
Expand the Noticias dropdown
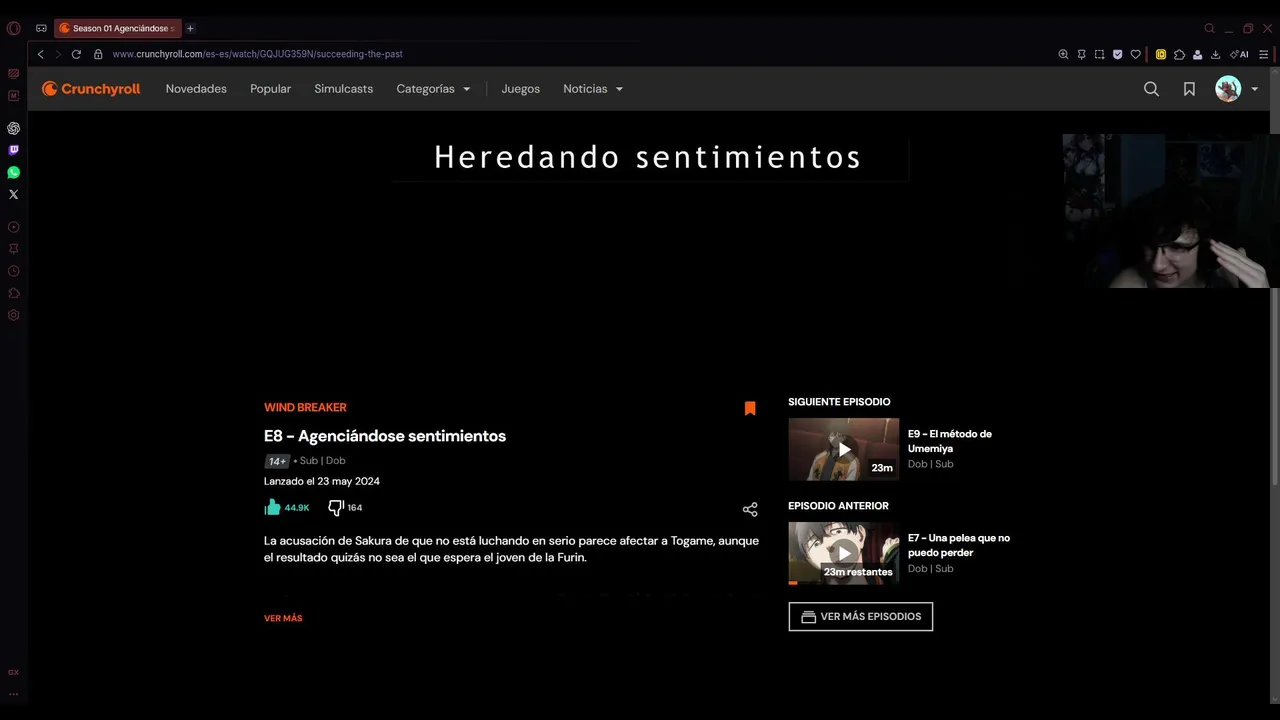point(593,89)
